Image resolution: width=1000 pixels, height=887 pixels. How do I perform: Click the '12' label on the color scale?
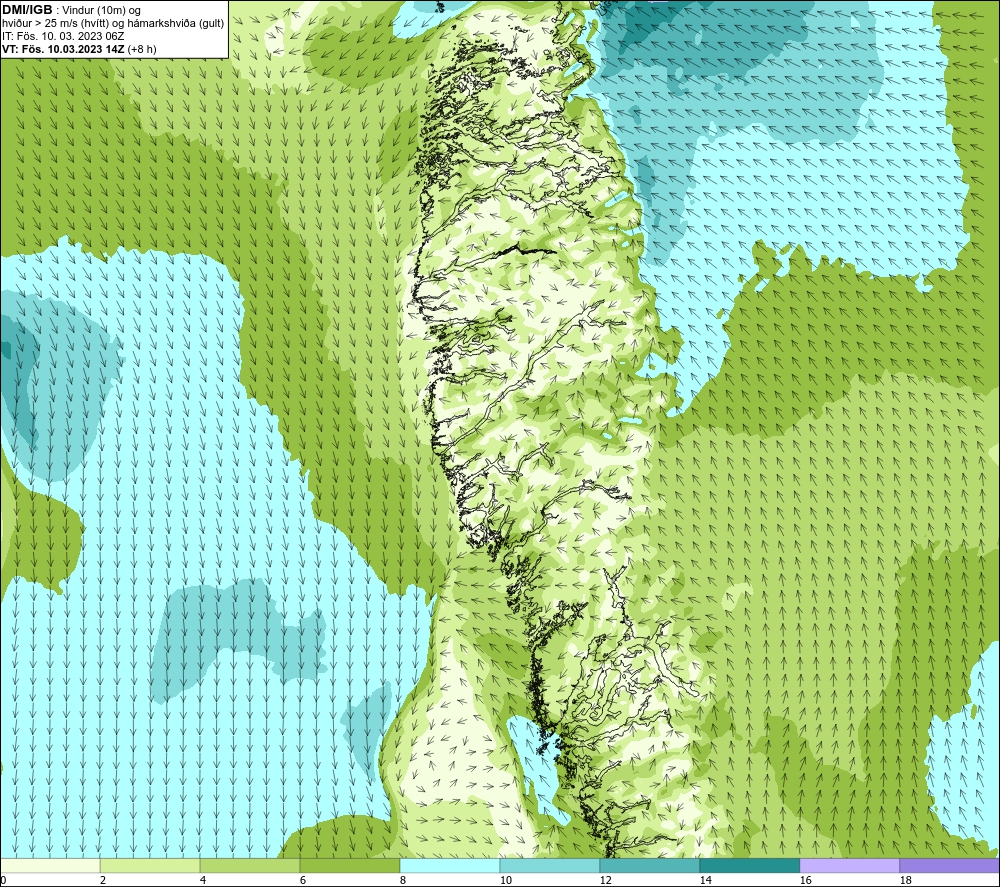tap(606, 881)
